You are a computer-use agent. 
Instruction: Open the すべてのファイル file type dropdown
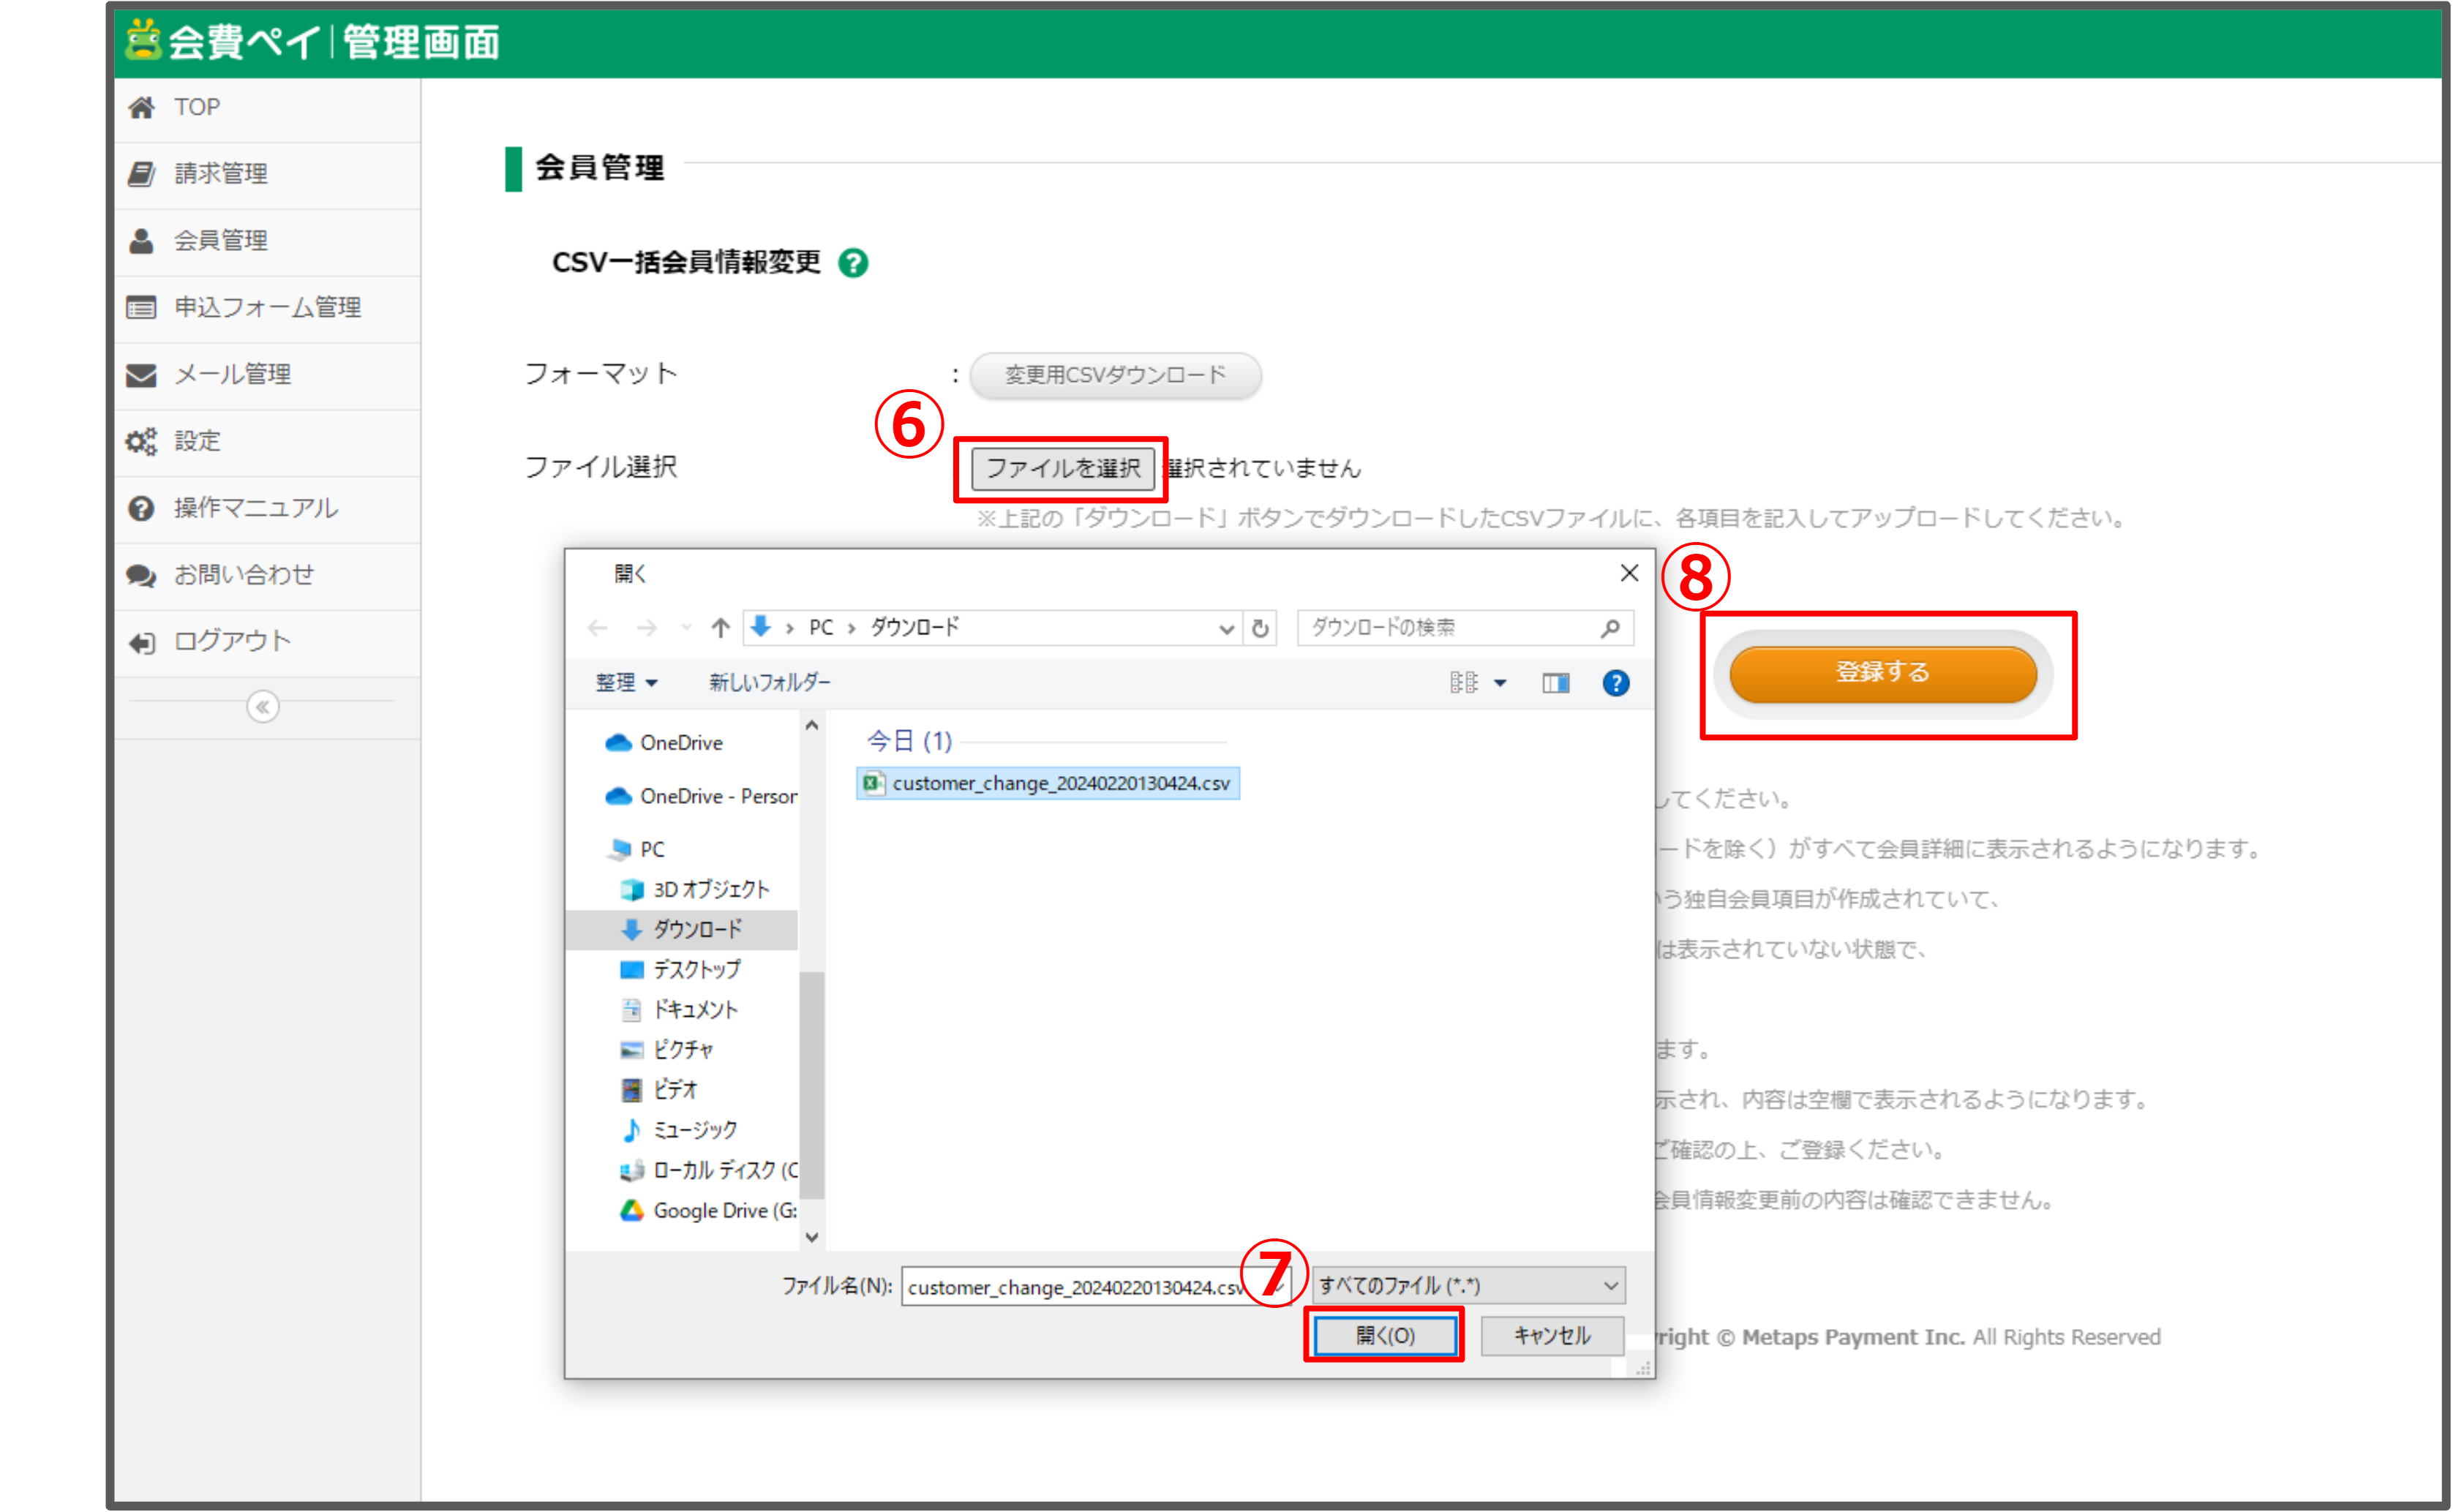1468,1285
